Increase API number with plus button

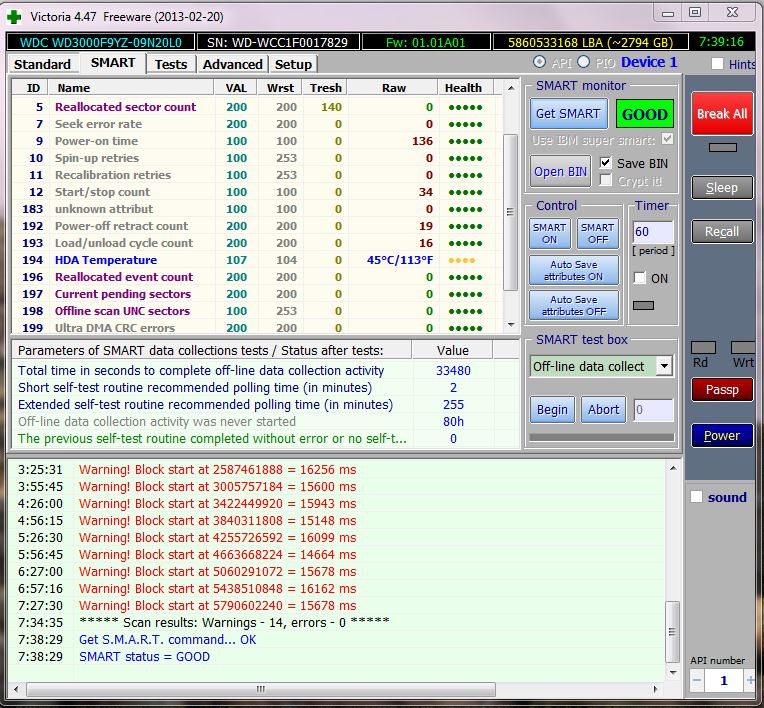click(x=750, y=680)
